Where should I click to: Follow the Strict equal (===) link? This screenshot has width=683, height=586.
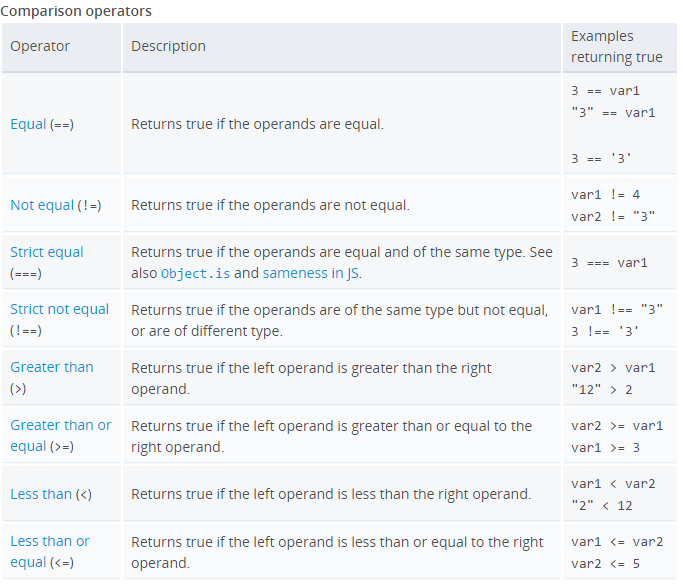click(x=47, y=252)
